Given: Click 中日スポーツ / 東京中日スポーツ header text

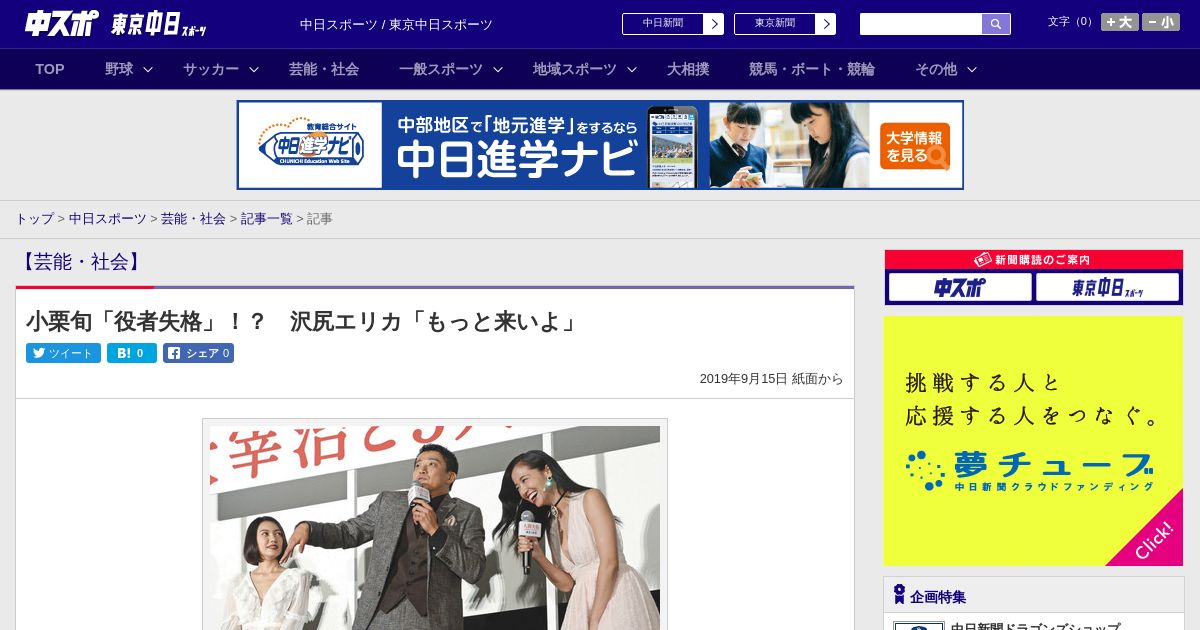Looking at the screenshot, I should pyautogui.click(x=396, y=25).
